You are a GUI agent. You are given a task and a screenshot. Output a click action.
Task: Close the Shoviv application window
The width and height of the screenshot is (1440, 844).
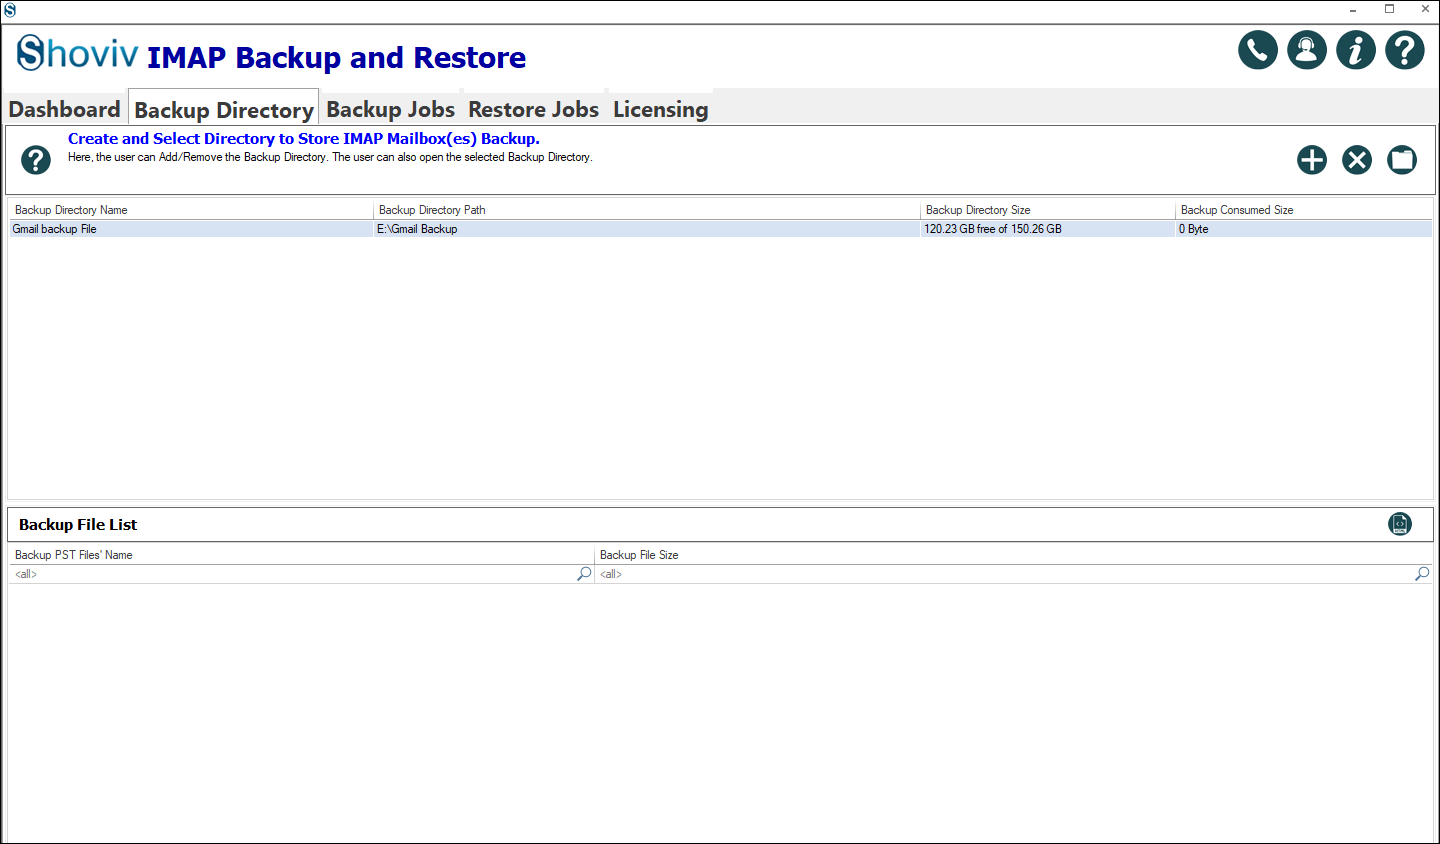(x=1425, y=10)
